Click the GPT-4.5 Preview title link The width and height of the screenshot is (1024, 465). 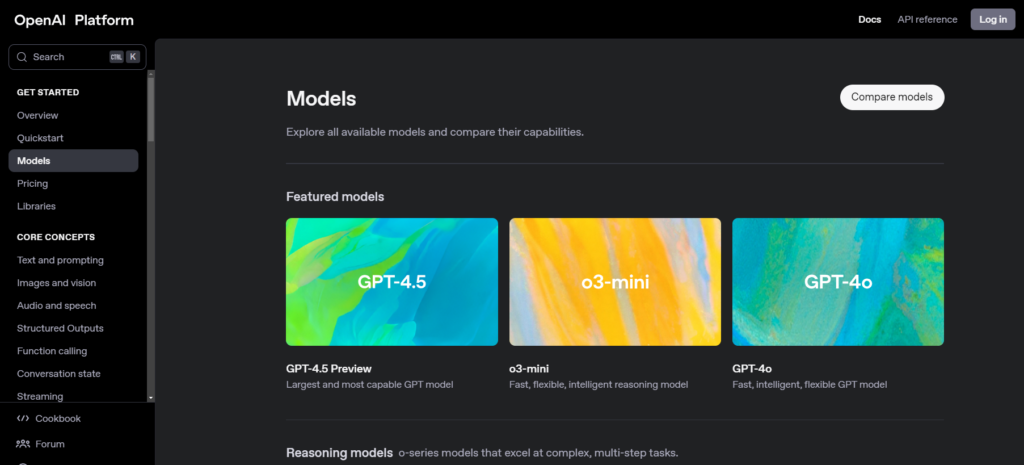point(329,368)
